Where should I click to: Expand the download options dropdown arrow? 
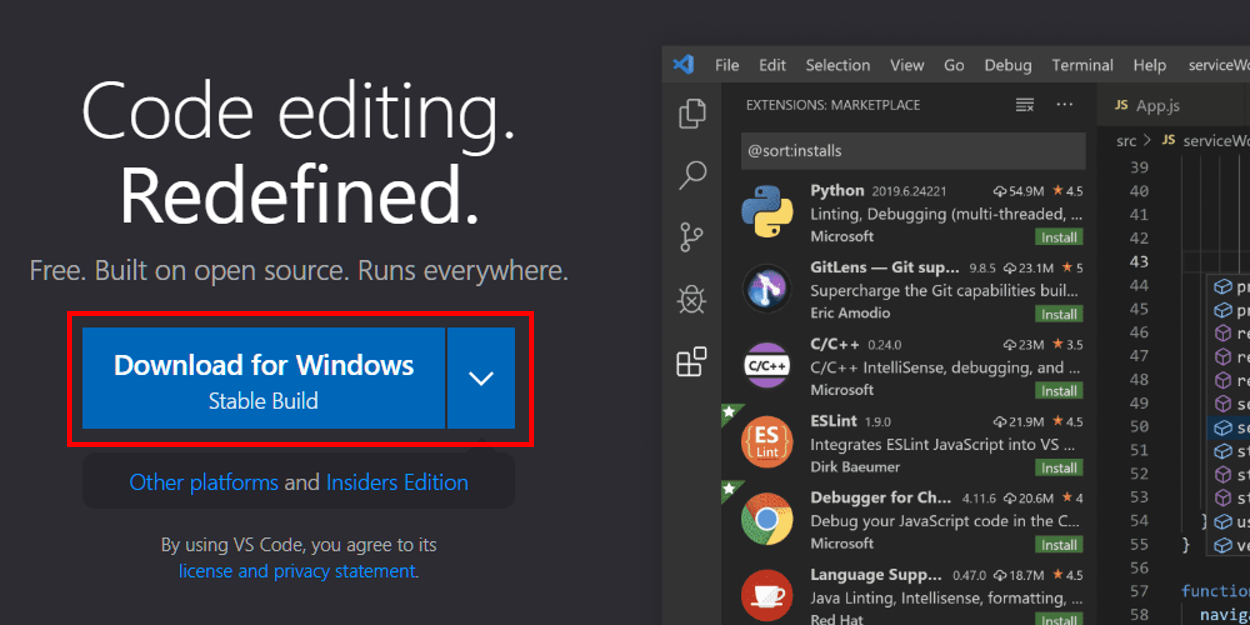click(481, 378)
